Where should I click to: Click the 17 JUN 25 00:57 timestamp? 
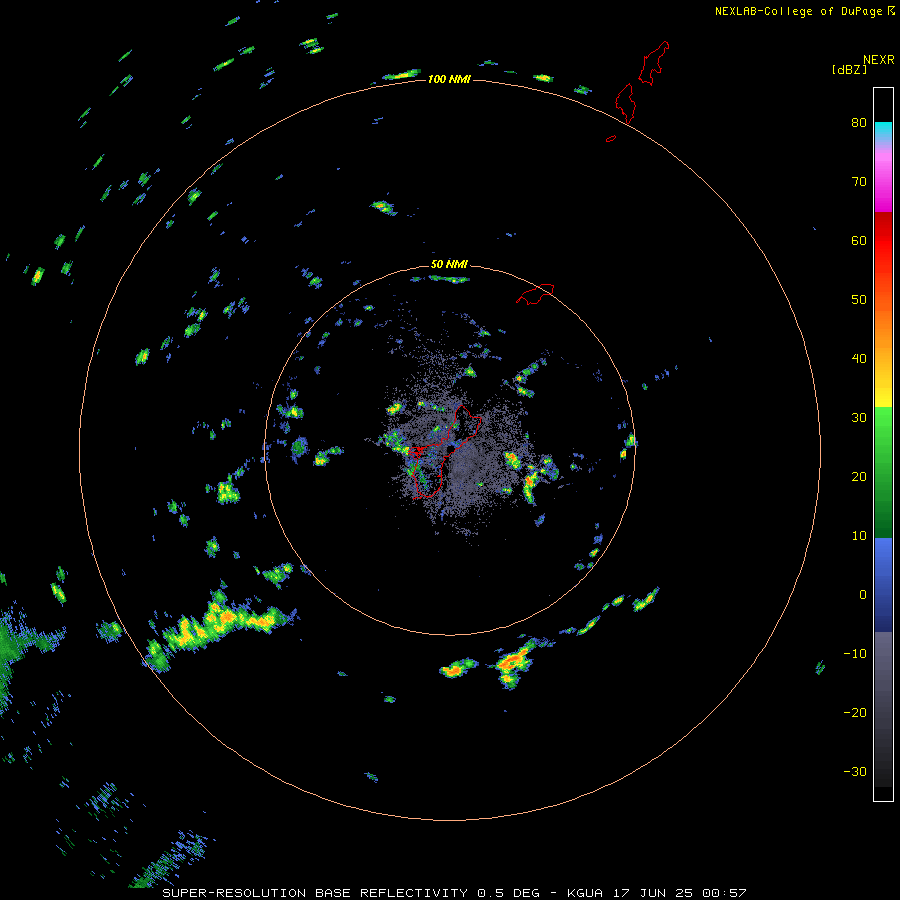[680, 893]
